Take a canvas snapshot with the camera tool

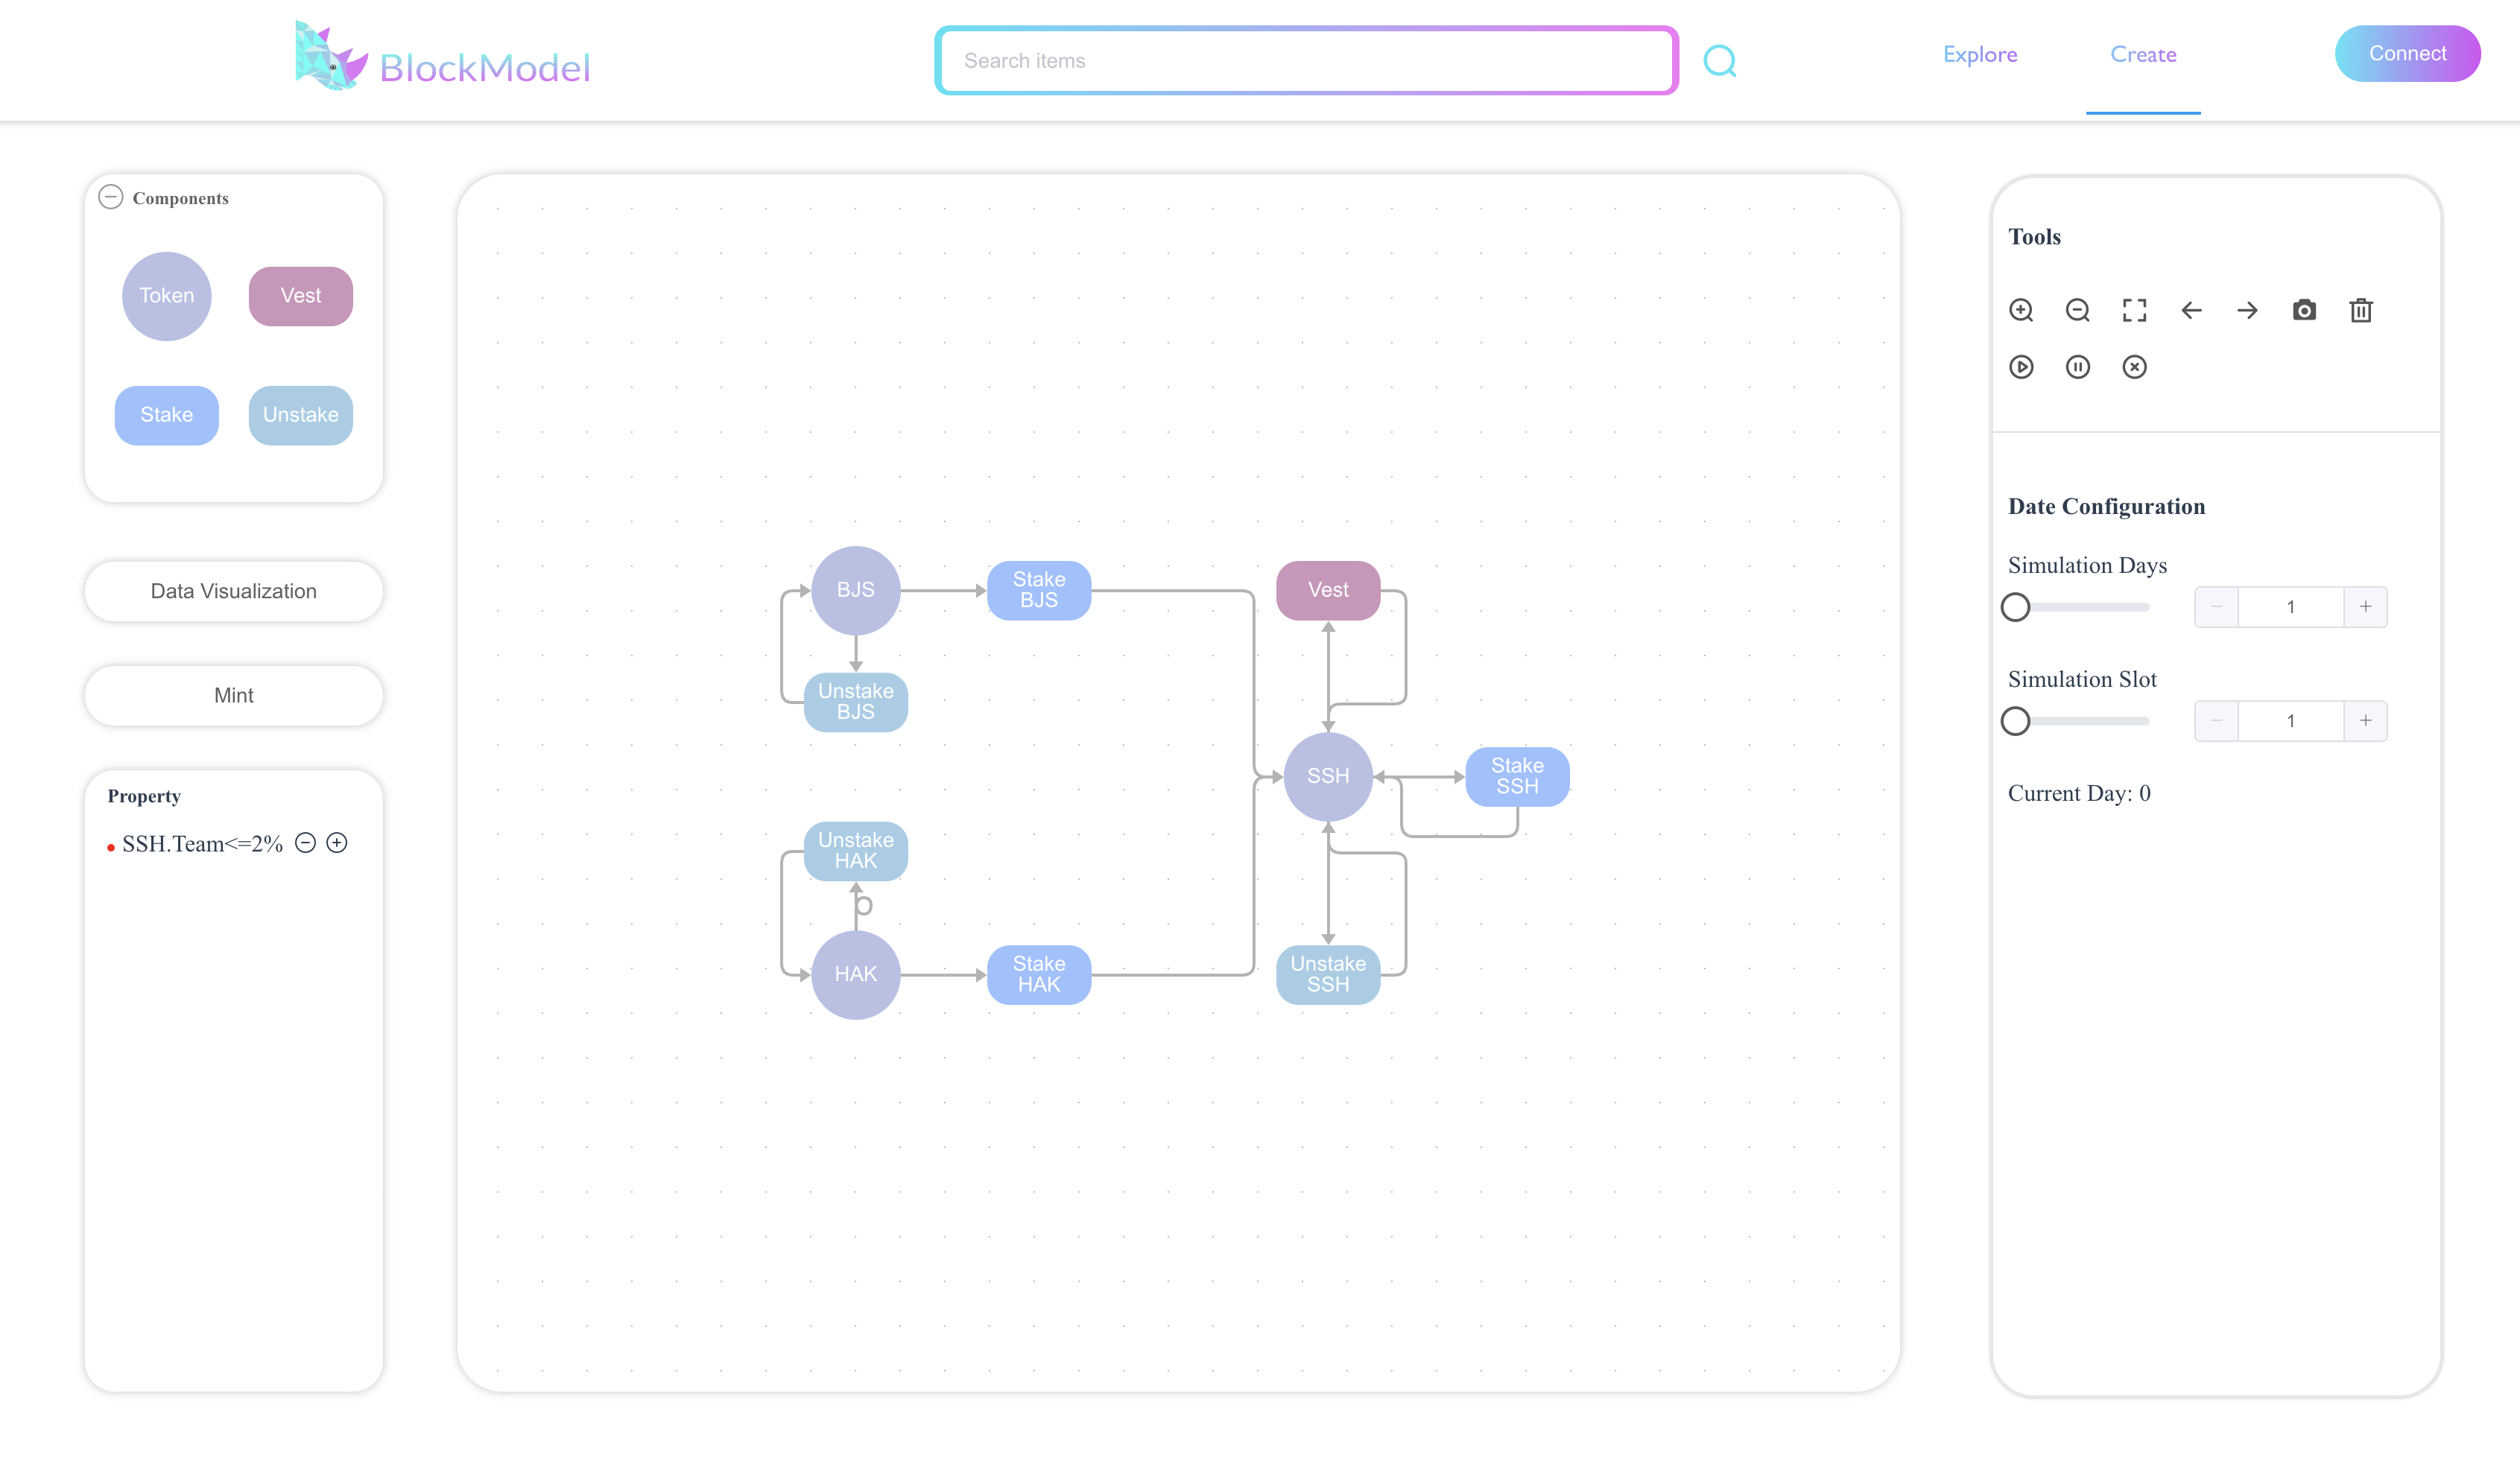coord(2305,311)
